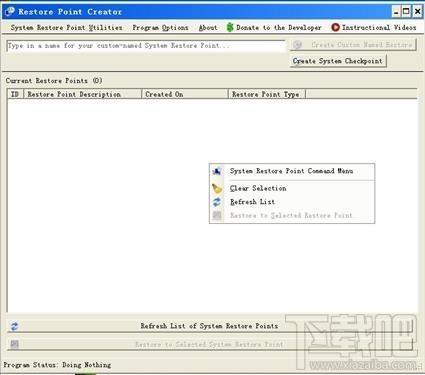Click the Create System Checkpoint button
This screenshot has width=425, height=375.
point(338,61)
